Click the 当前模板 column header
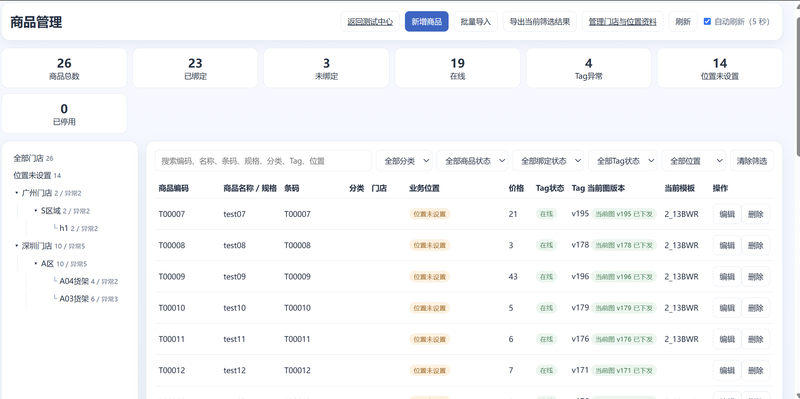The height and width of the screenshot is (399, 800). pyautogui.click(x=680, y=188)
